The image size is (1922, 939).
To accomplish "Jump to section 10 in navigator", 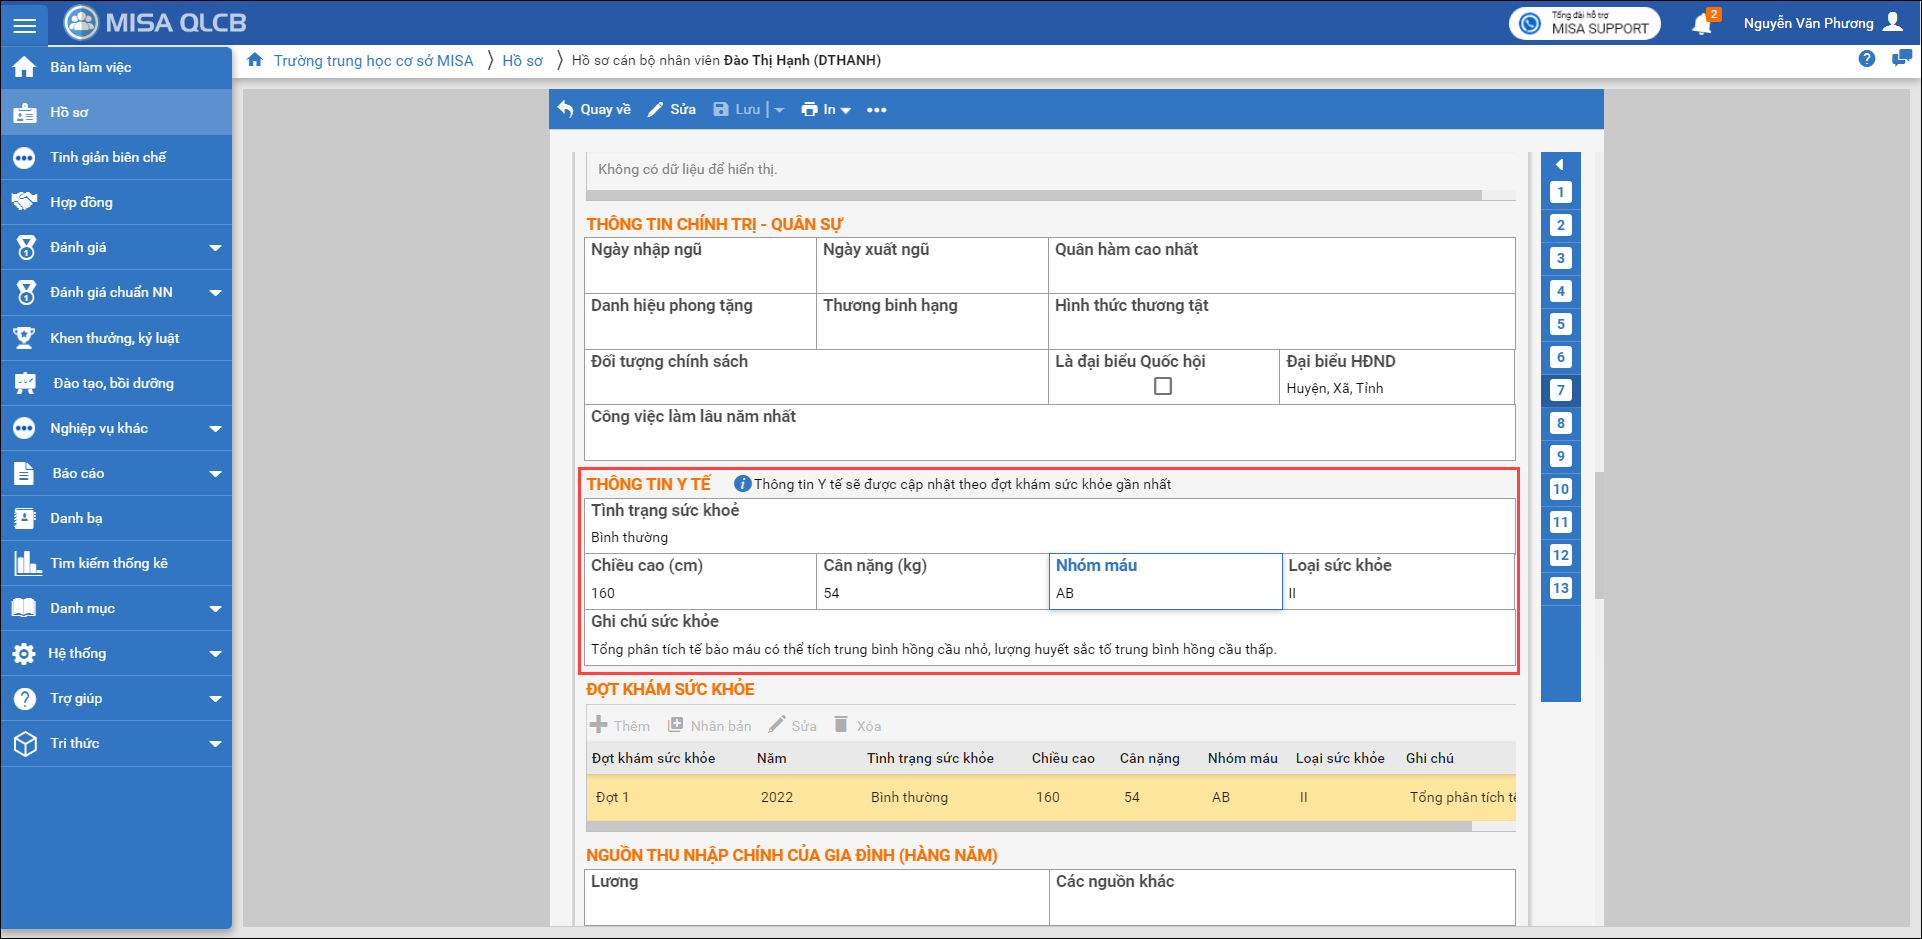I will point(1560,489).
